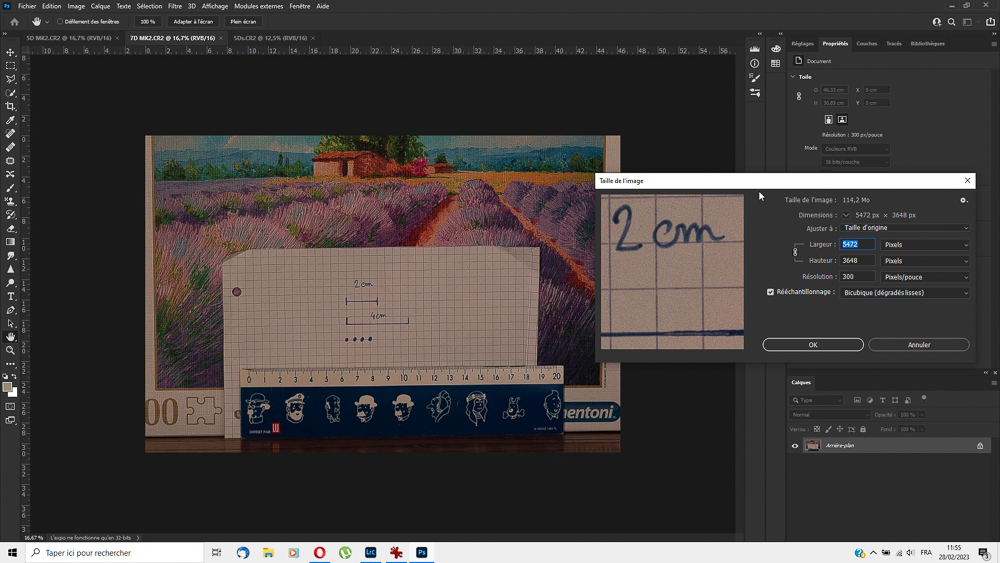Select the Zoom tool in toolbar

[x=10, y=350]
